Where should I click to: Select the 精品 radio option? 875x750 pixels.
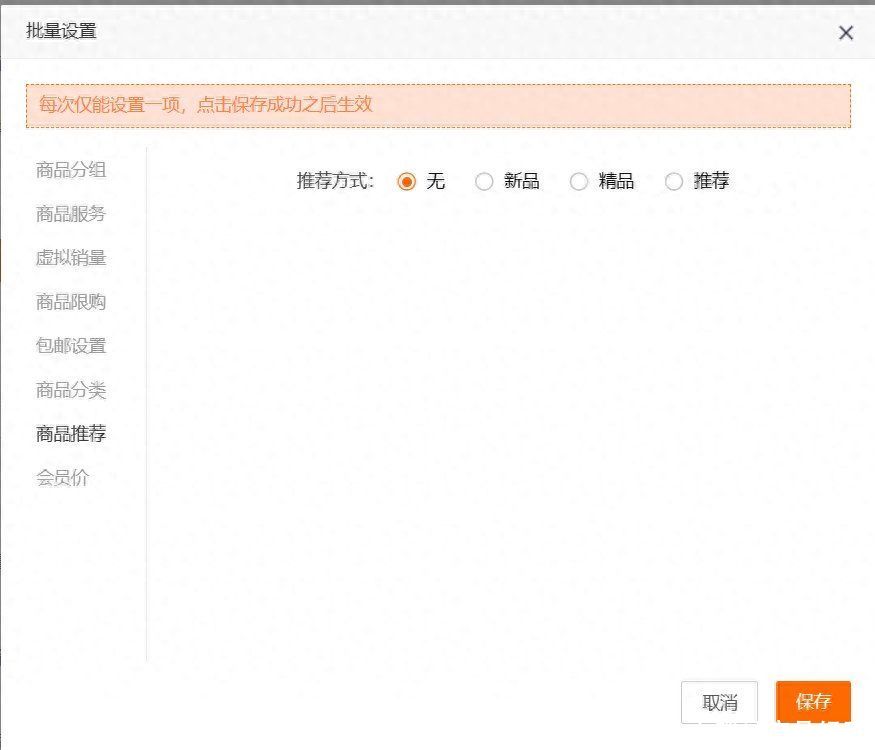579,182
